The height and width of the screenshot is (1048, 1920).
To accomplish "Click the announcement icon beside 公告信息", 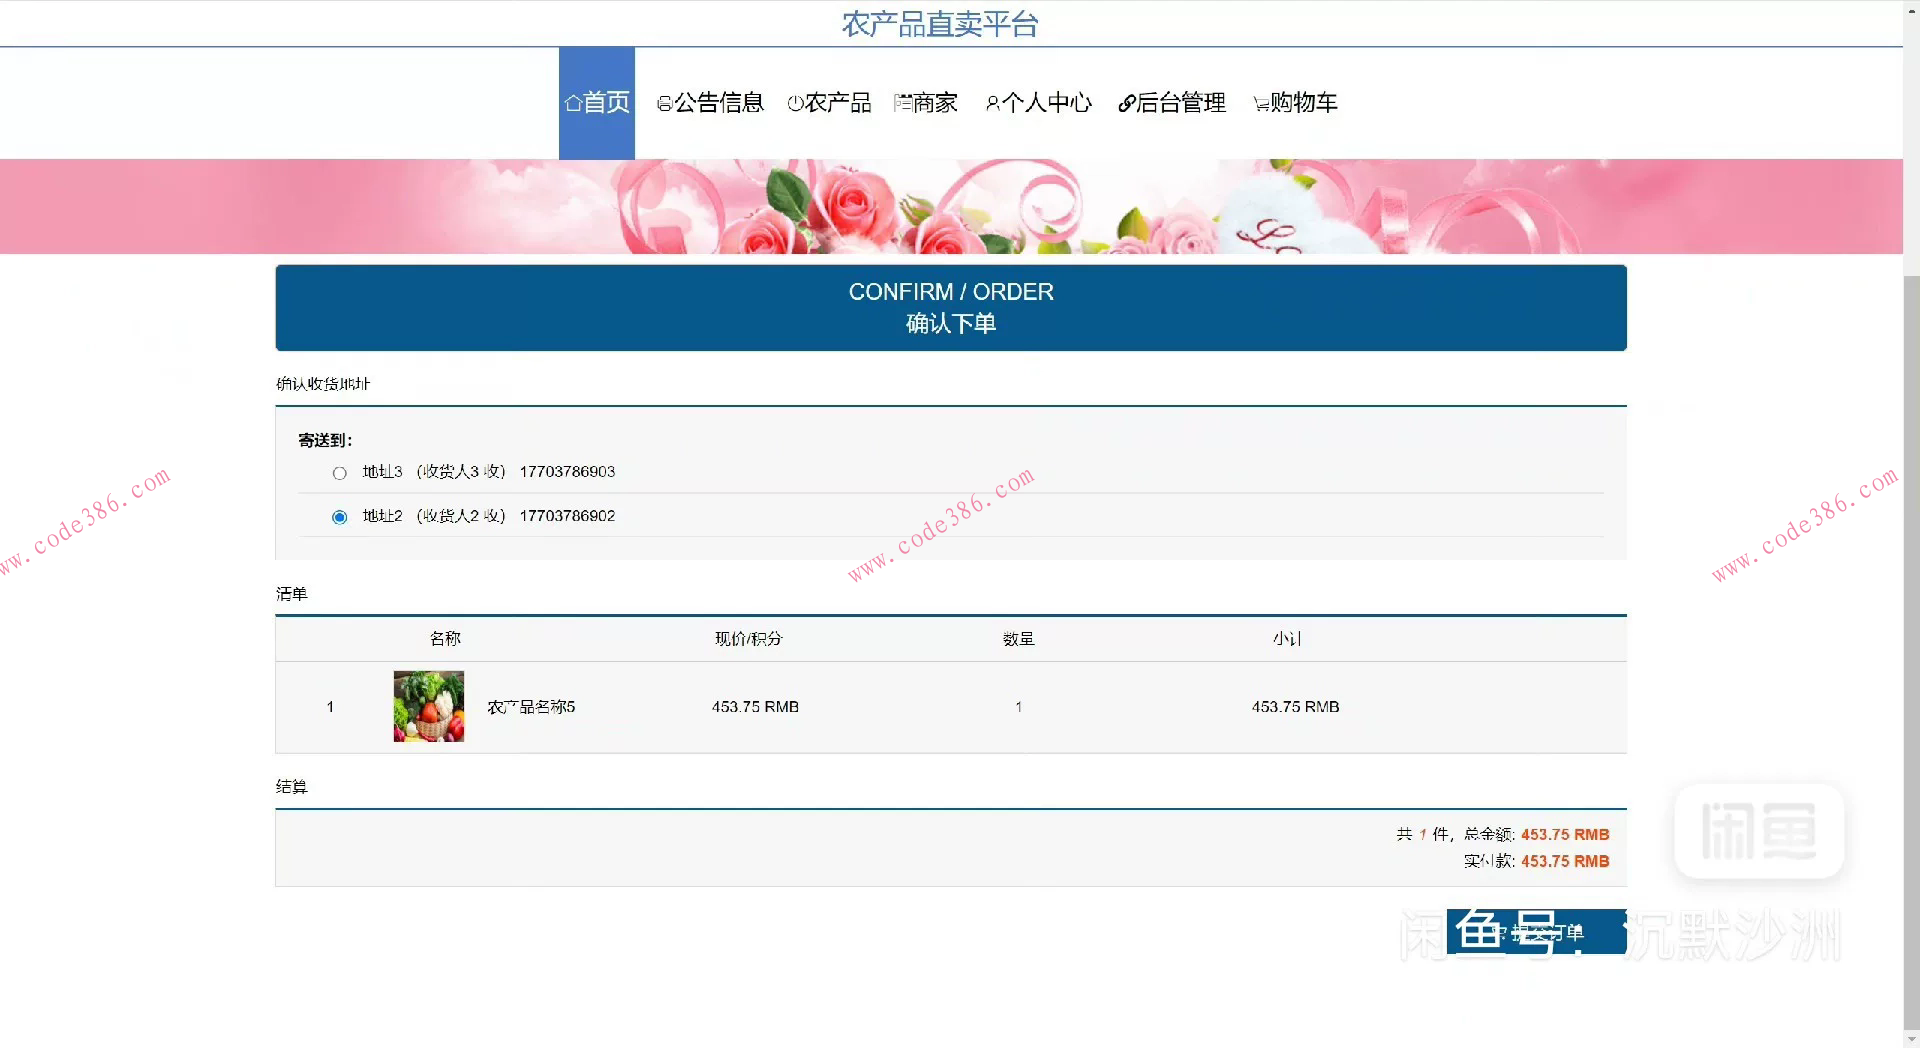I will coord(663,102).
